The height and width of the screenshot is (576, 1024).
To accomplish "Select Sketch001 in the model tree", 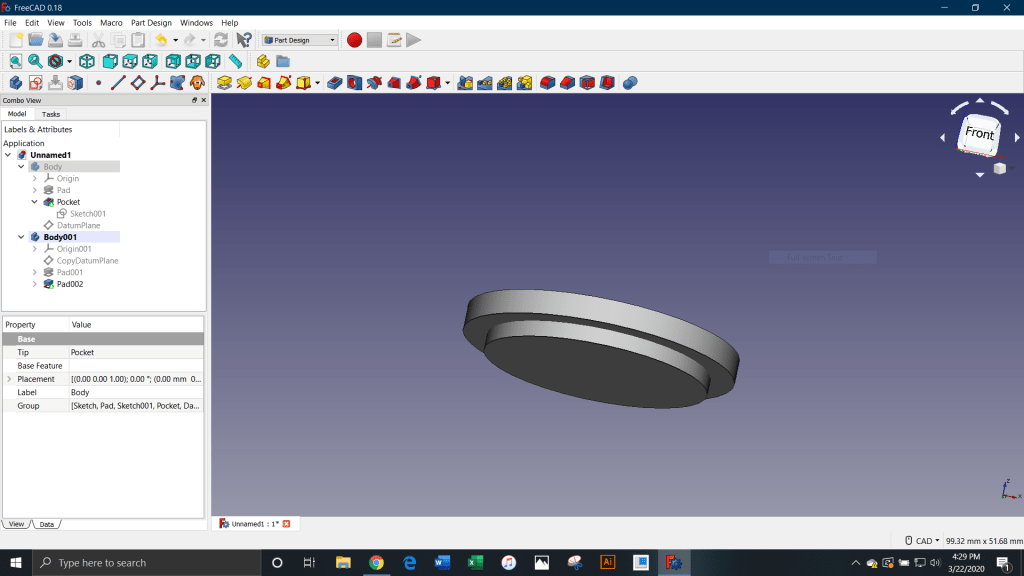I will pyautogui.click(x=87, y=214).
